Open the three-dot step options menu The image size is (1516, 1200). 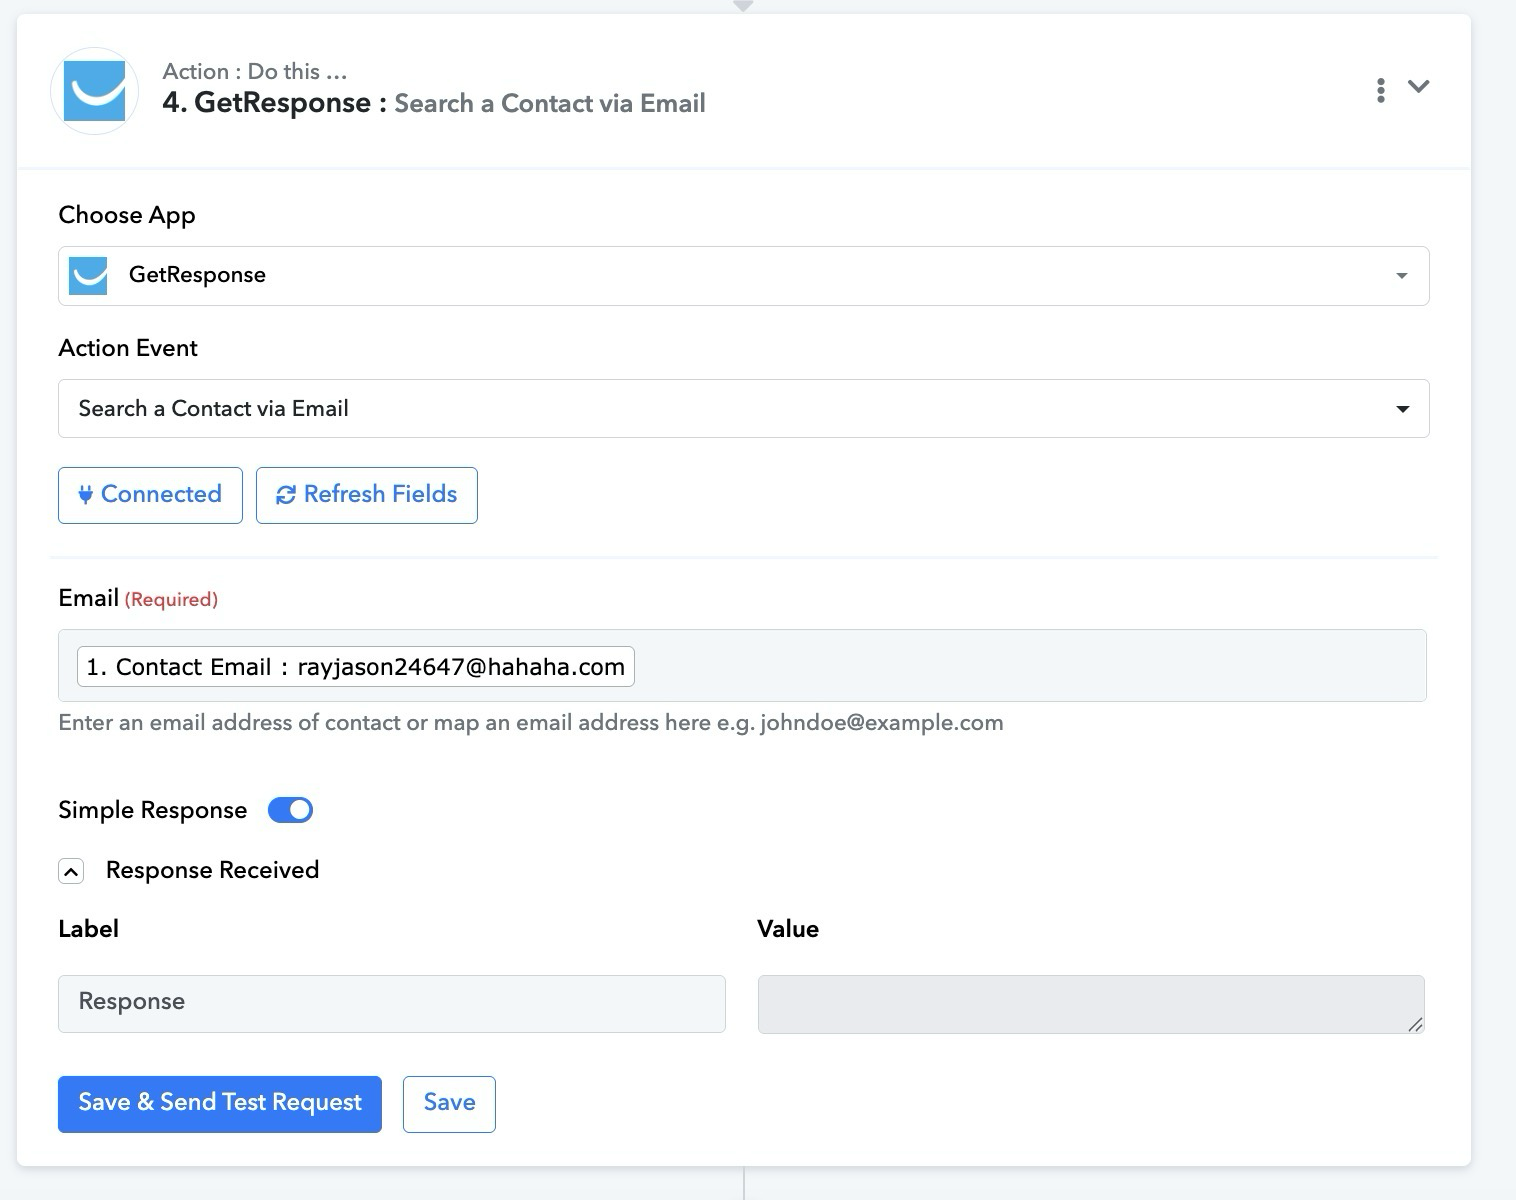pos(1380,90)
